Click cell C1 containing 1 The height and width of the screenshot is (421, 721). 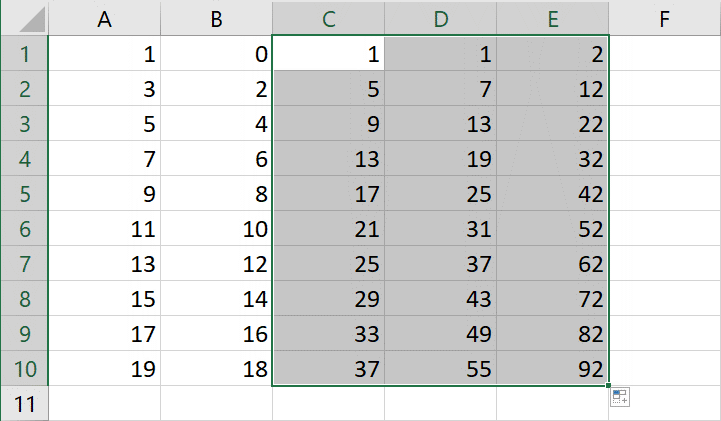328,55
